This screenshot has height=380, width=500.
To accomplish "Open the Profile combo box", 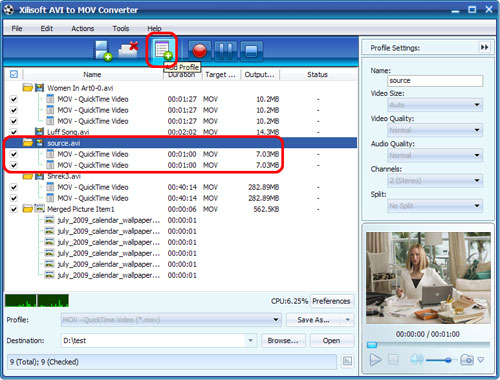I will [171, 320].
